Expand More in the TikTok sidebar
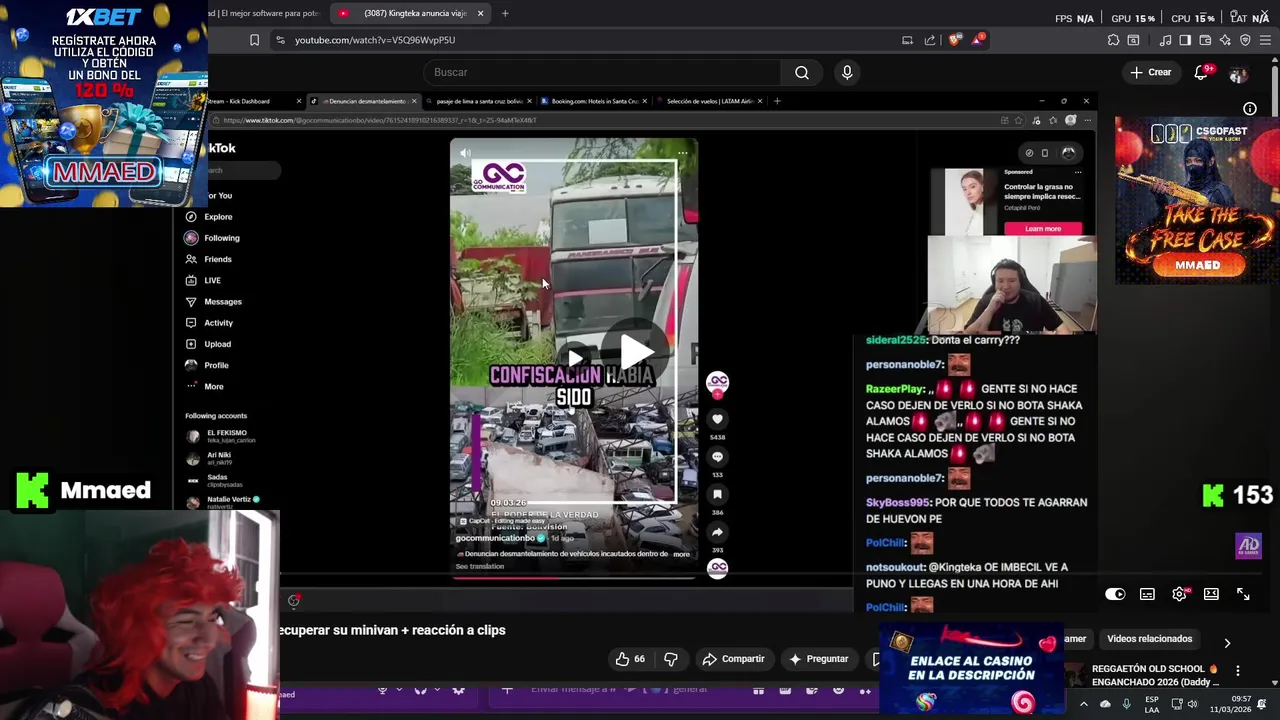Screen dimensions: 1280x720 tap(205, 386)
